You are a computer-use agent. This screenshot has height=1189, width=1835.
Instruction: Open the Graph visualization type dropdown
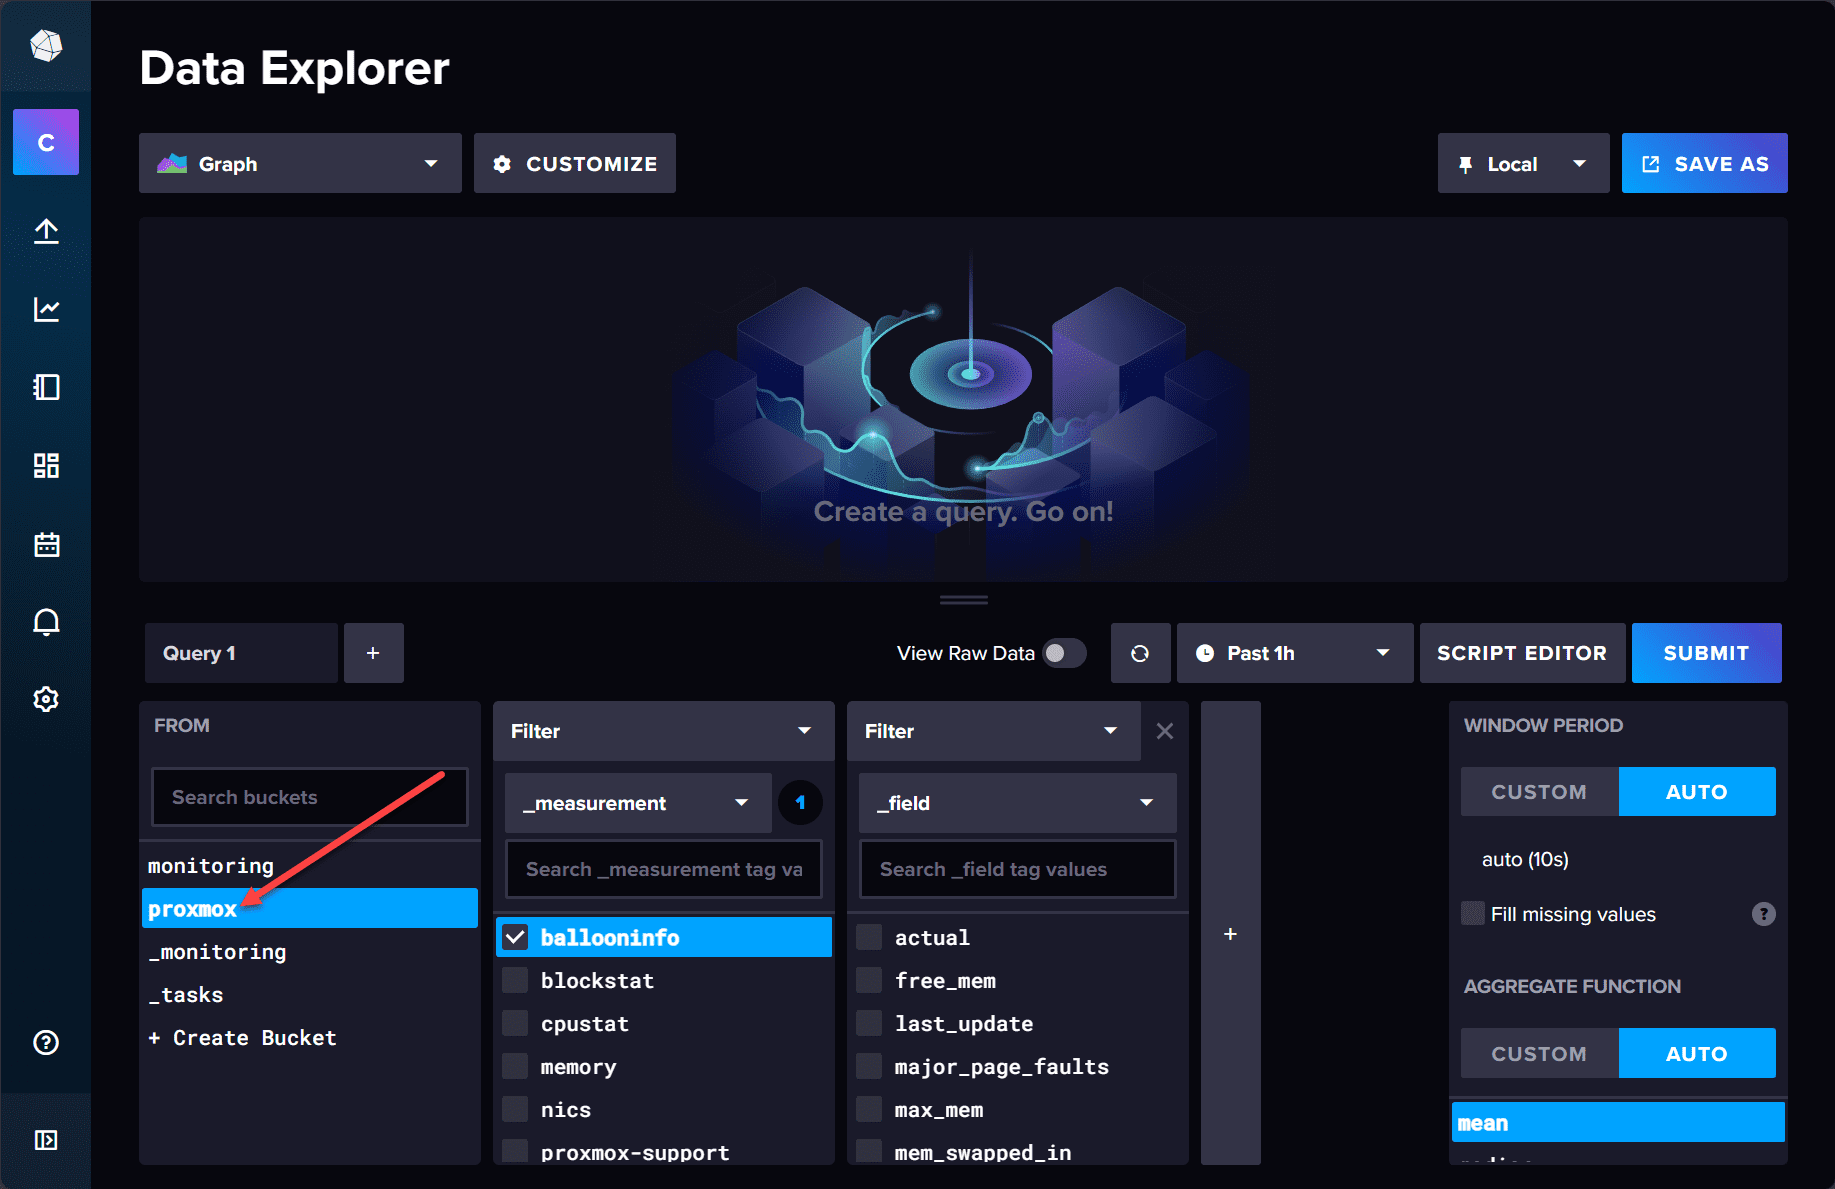click(x=299, y=163)
